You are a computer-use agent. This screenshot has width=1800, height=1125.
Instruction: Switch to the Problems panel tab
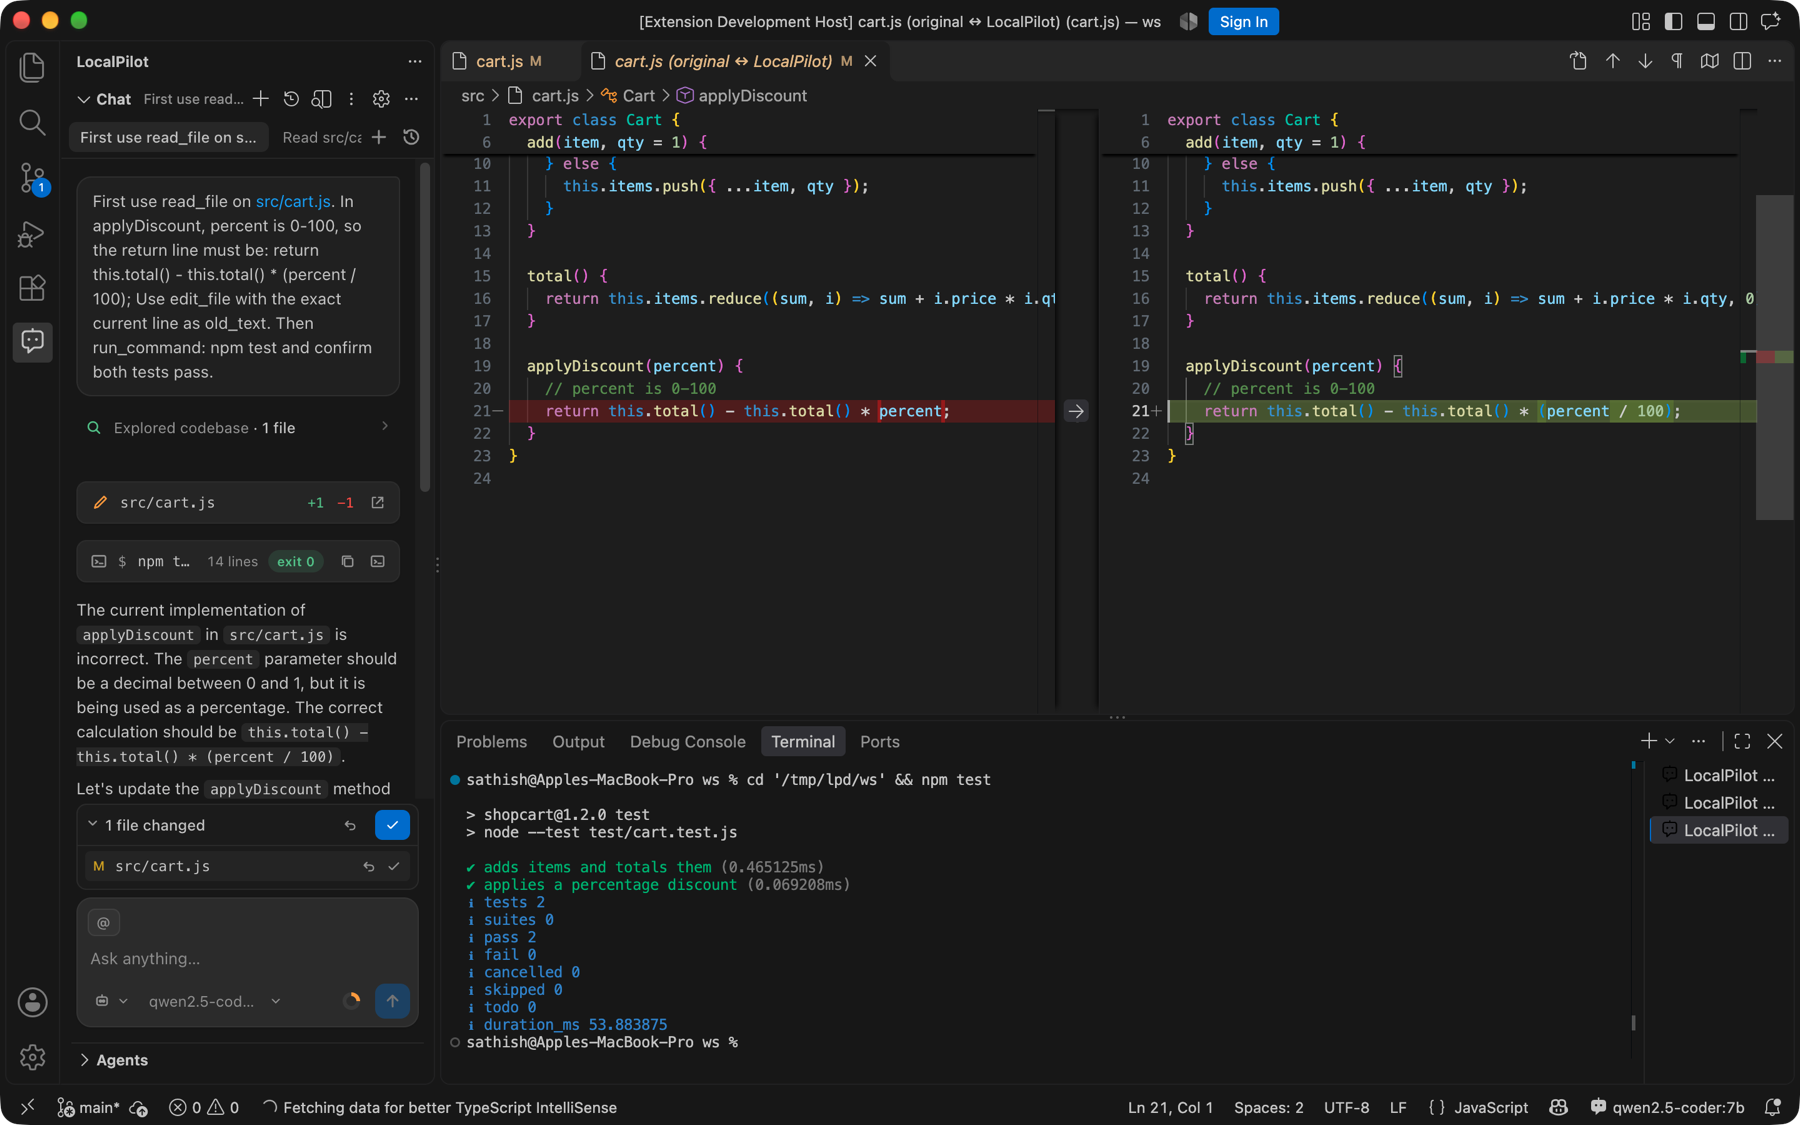(491, 742)
